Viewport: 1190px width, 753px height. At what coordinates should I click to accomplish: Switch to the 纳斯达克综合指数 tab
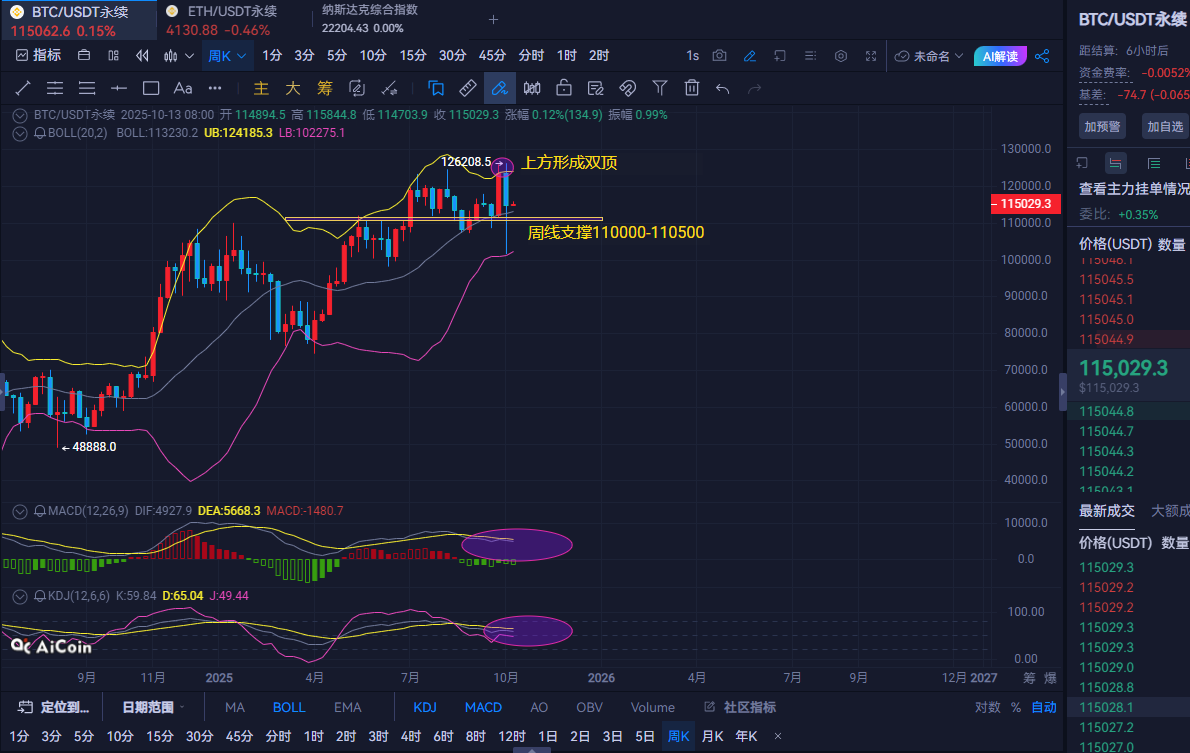[370, 19]
